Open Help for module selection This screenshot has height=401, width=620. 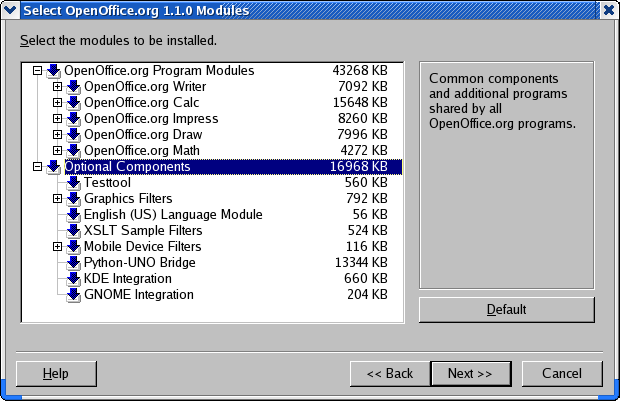56,373
